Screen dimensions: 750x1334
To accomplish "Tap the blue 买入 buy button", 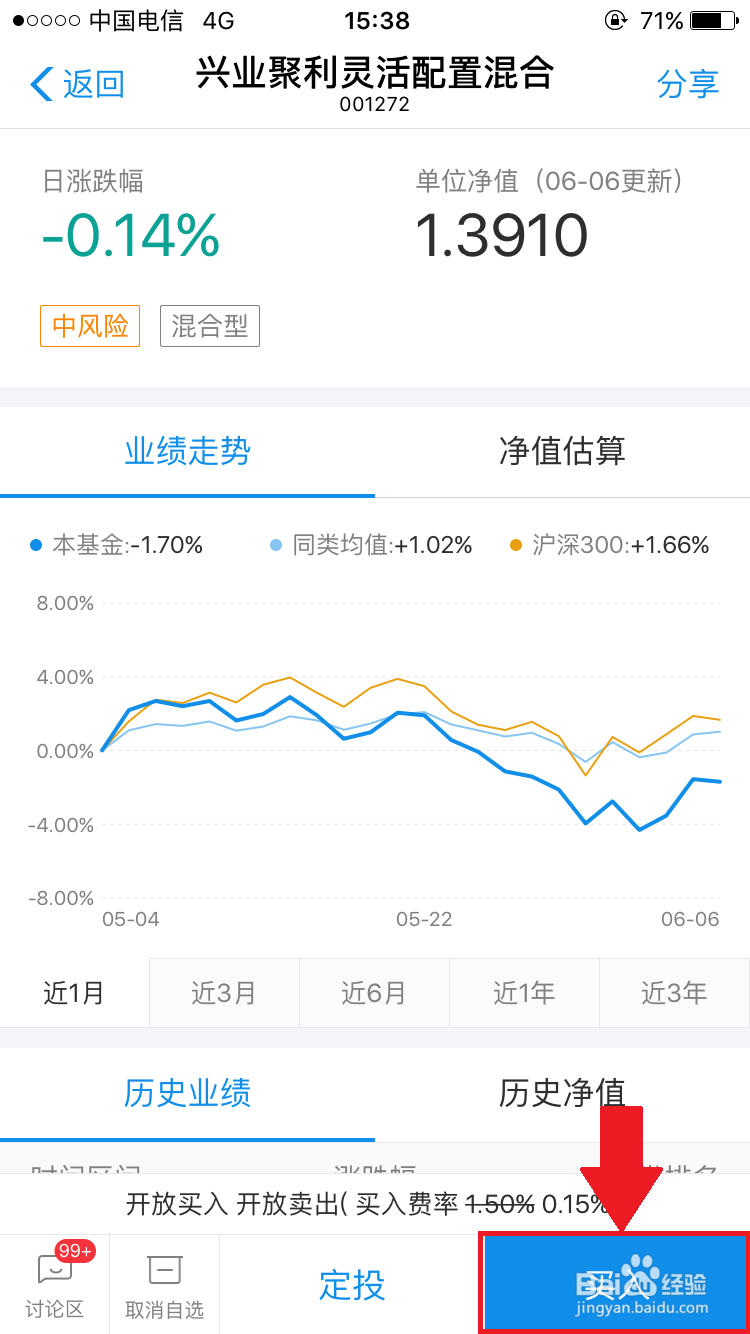I will click(614, 1283).
